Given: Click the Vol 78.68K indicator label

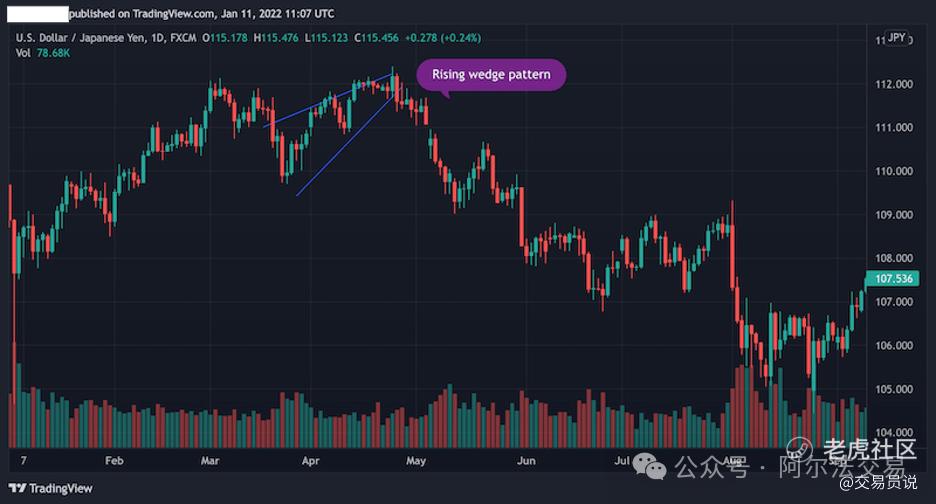Looking at the screenshot, I should click(x=42, y=53).
